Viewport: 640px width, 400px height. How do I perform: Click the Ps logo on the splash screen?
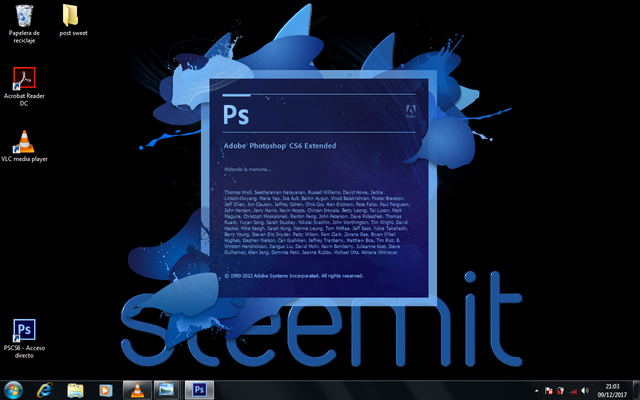pyautogui.click(x=236, y=115)
